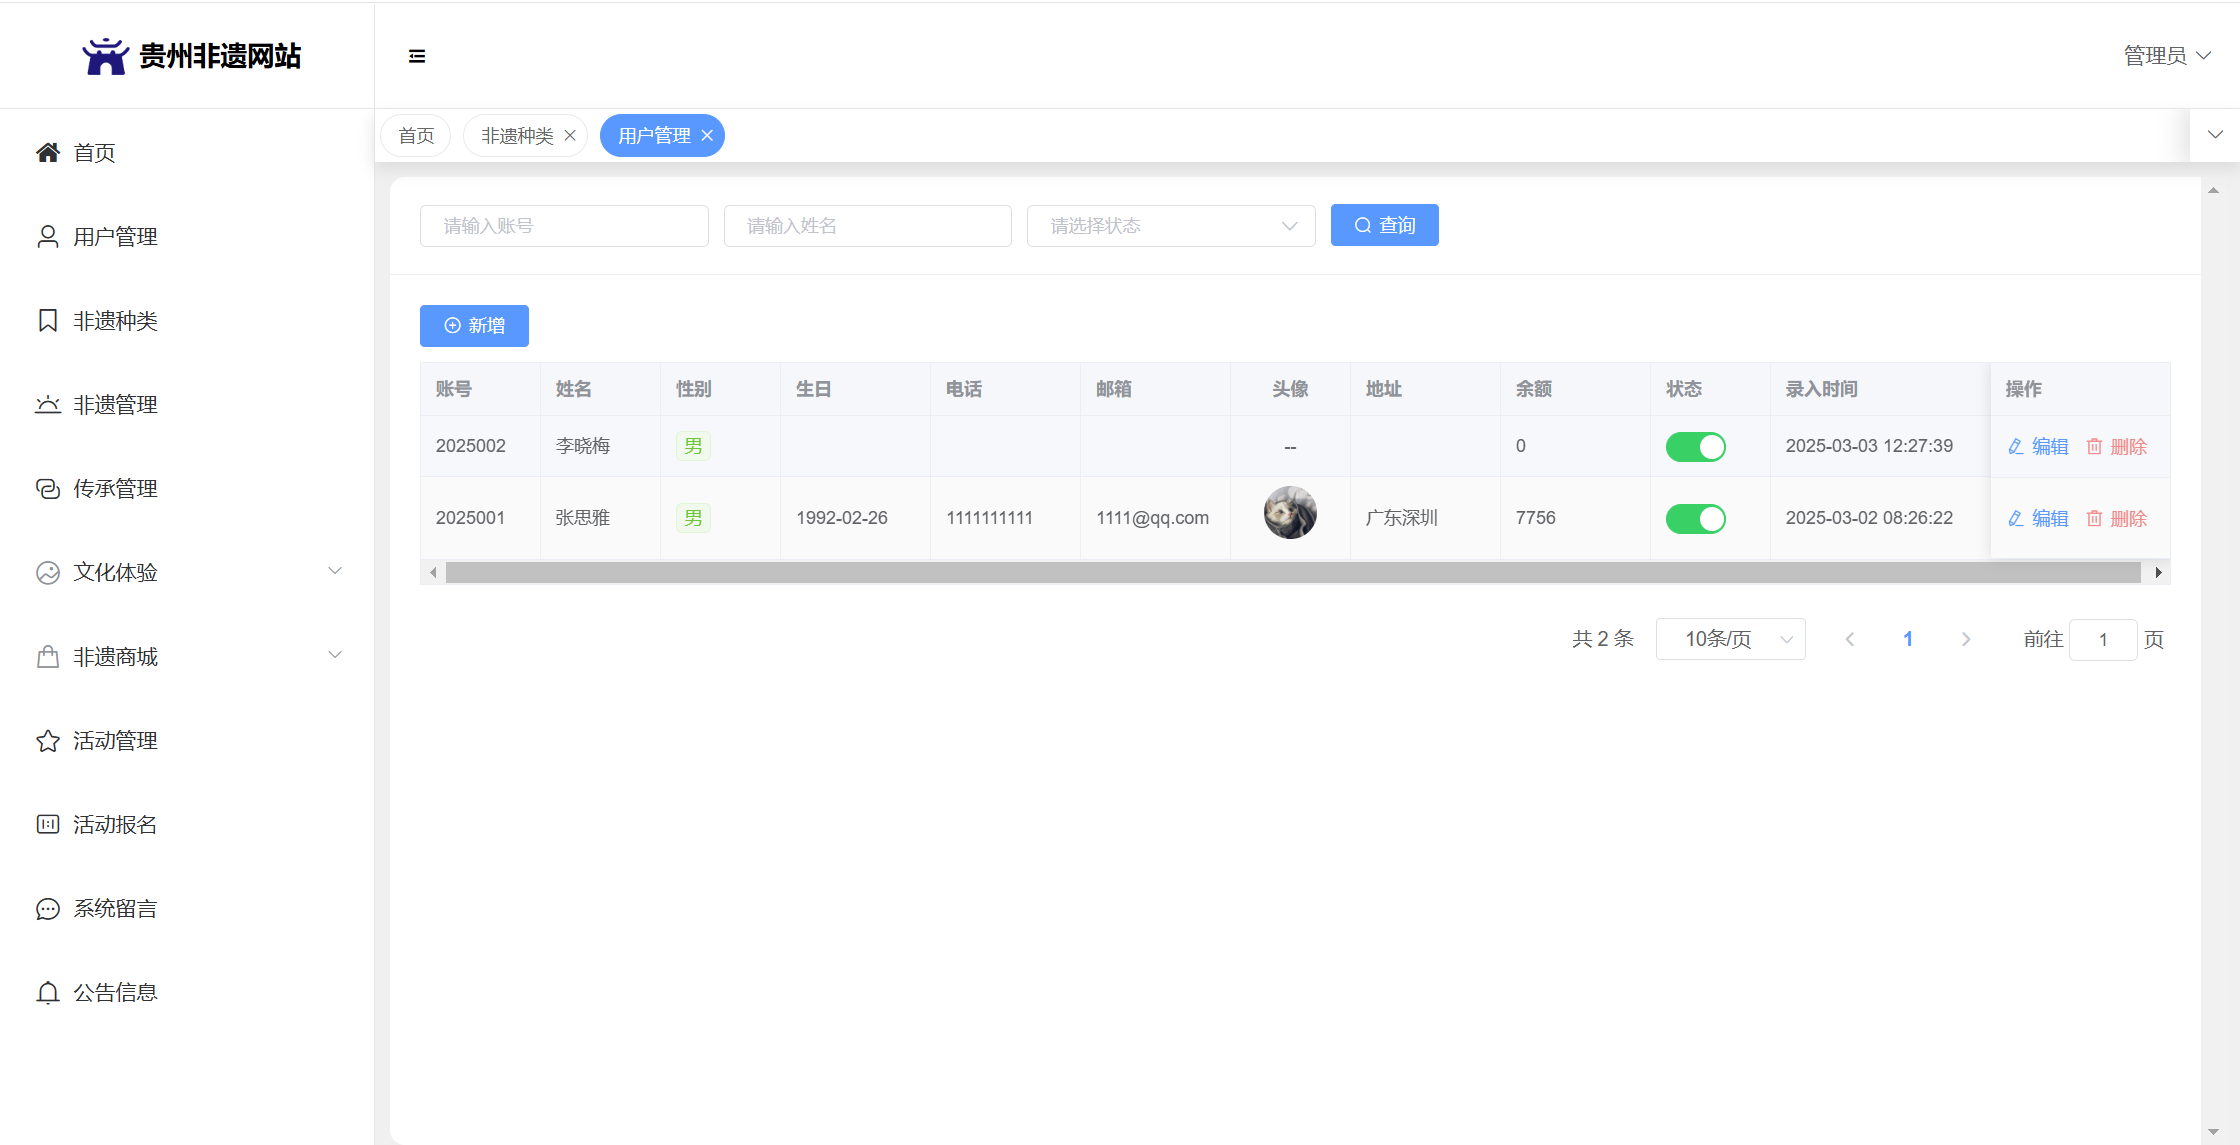Open the 10条/页 page size dropdown
Screen dimensions: 2240x1145
coord(1730,639)
